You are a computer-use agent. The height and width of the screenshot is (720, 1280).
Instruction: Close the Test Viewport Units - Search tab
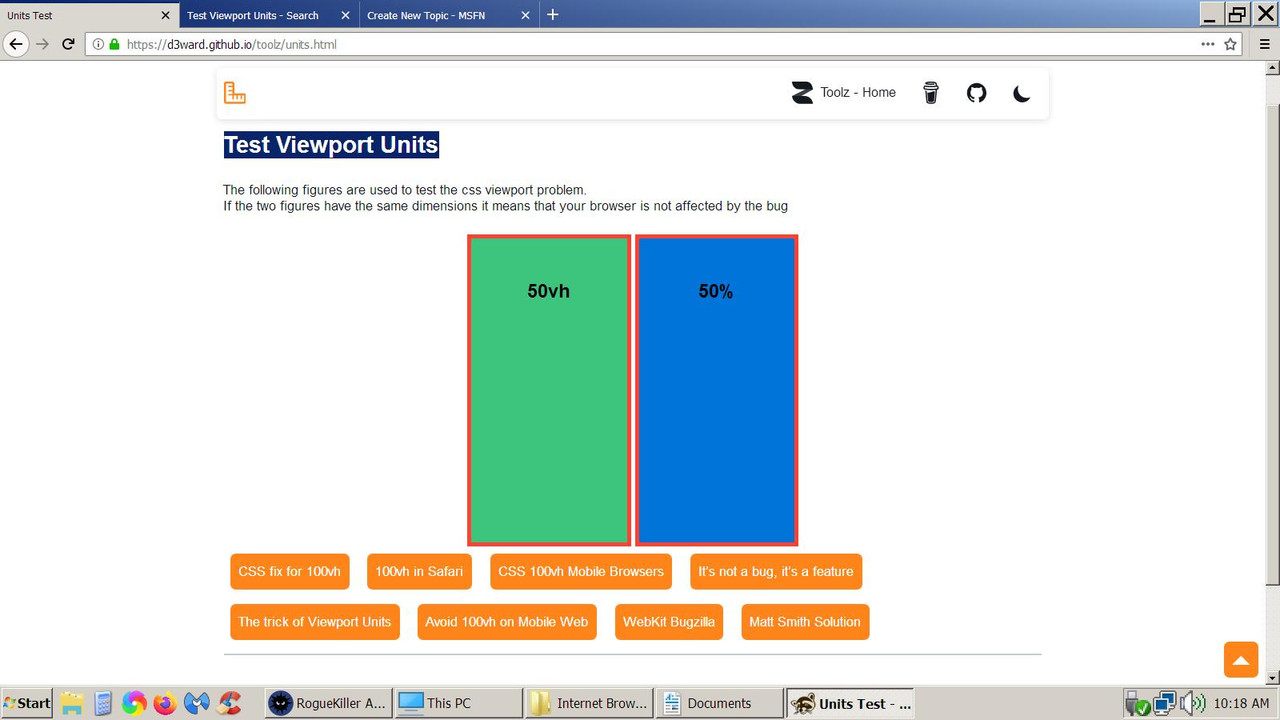[x=346, y=15]
